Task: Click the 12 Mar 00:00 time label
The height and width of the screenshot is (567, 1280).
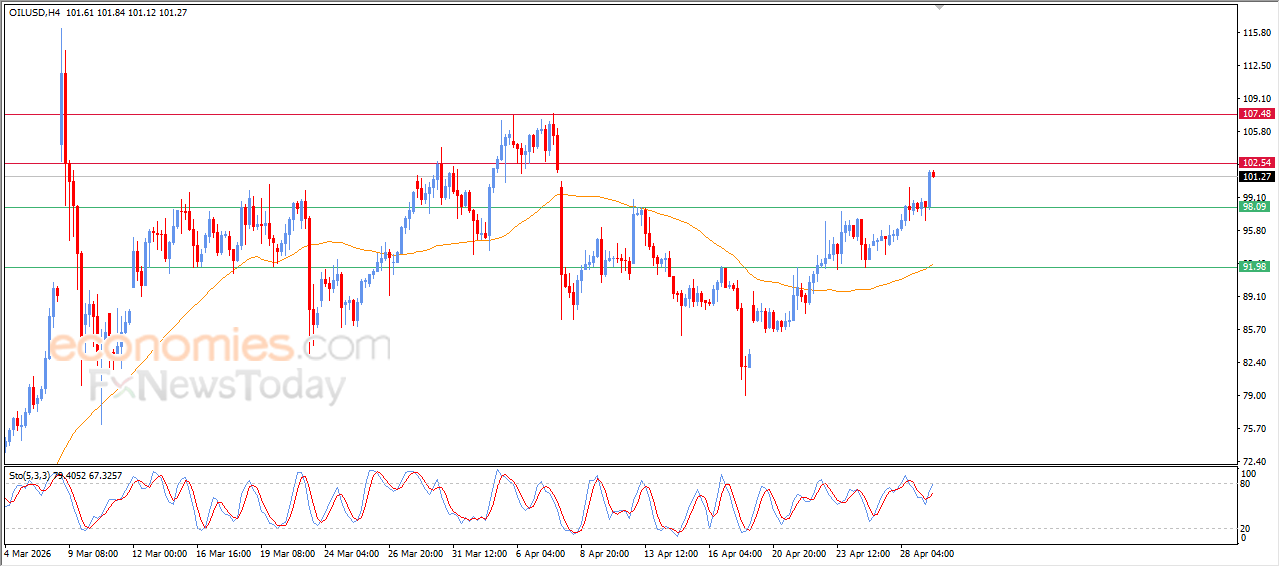Action: pos(160,553)
